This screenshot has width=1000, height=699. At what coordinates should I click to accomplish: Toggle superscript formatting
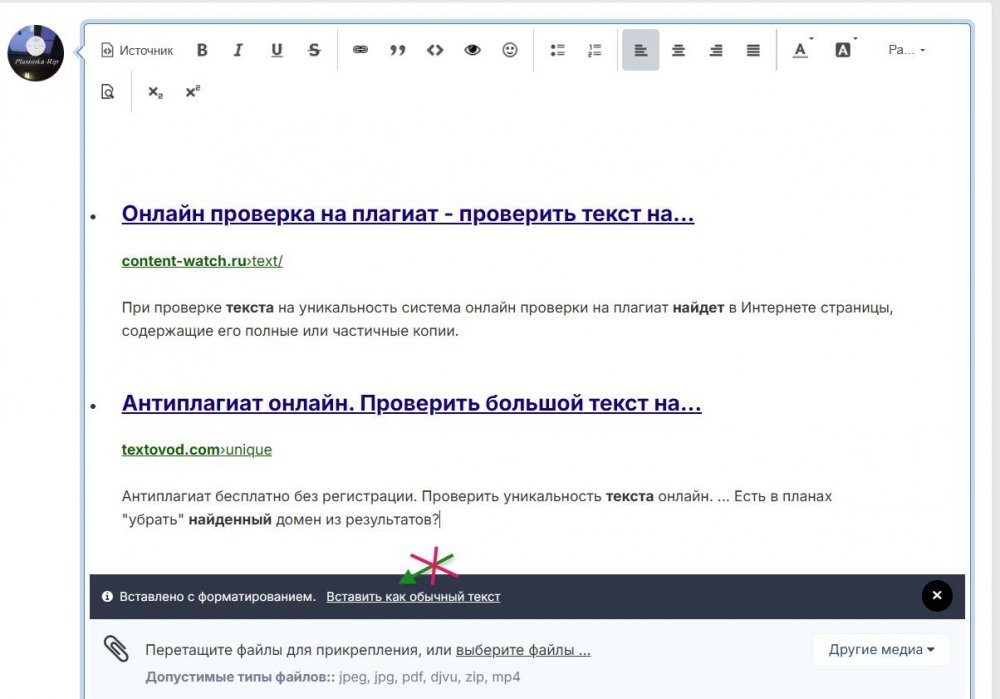click(193, 92)
